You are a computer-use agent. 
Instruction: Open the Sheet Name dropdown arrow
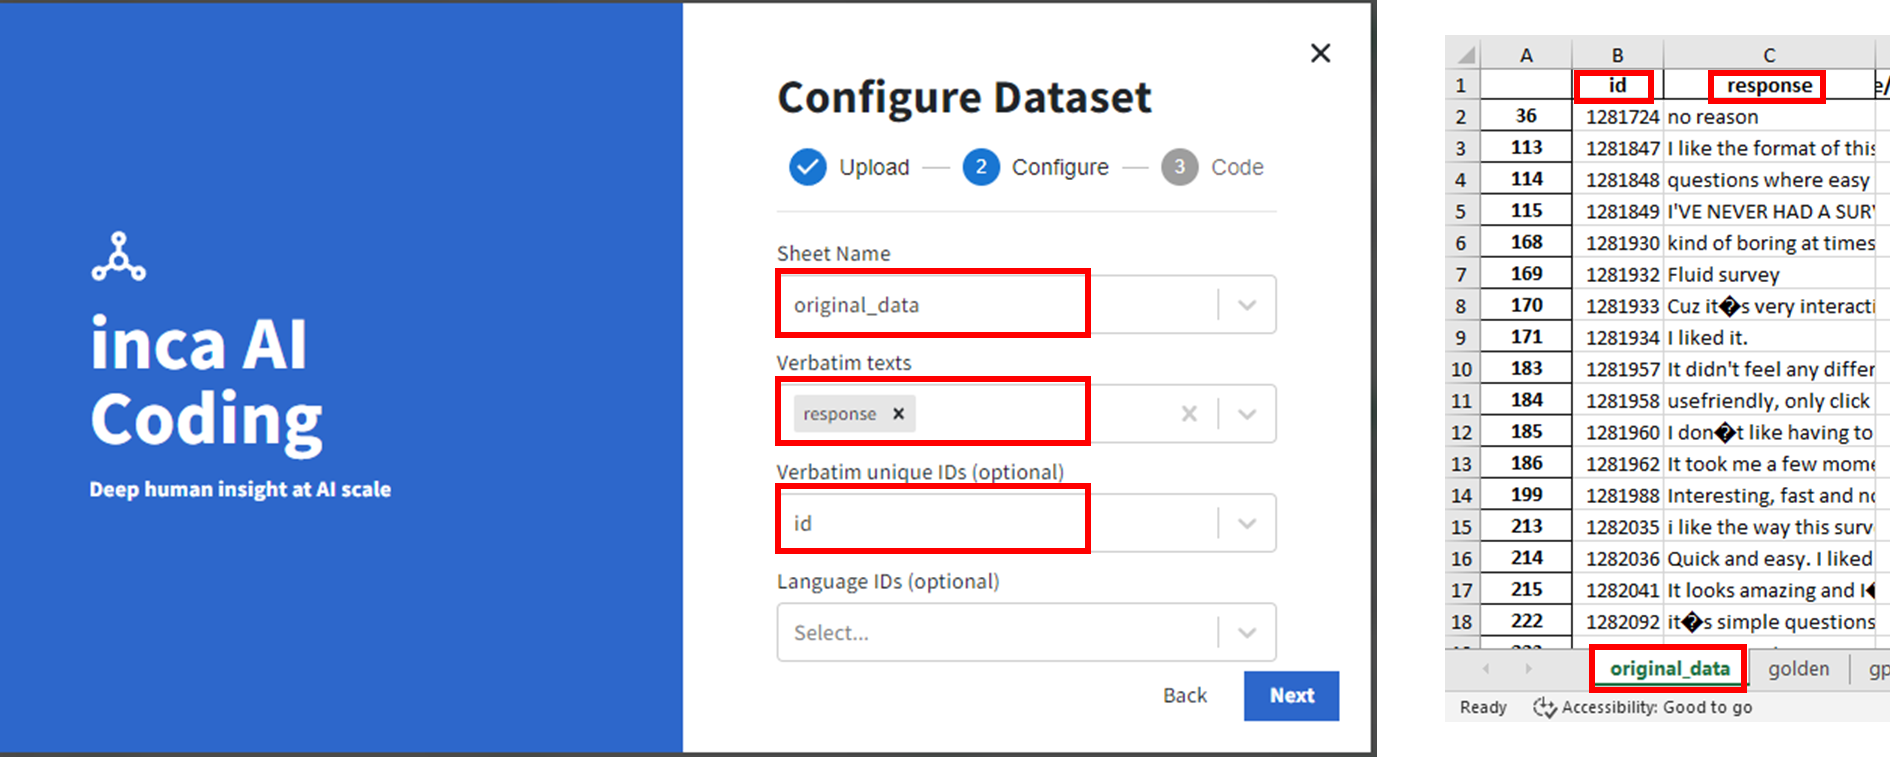(1247, 305)
